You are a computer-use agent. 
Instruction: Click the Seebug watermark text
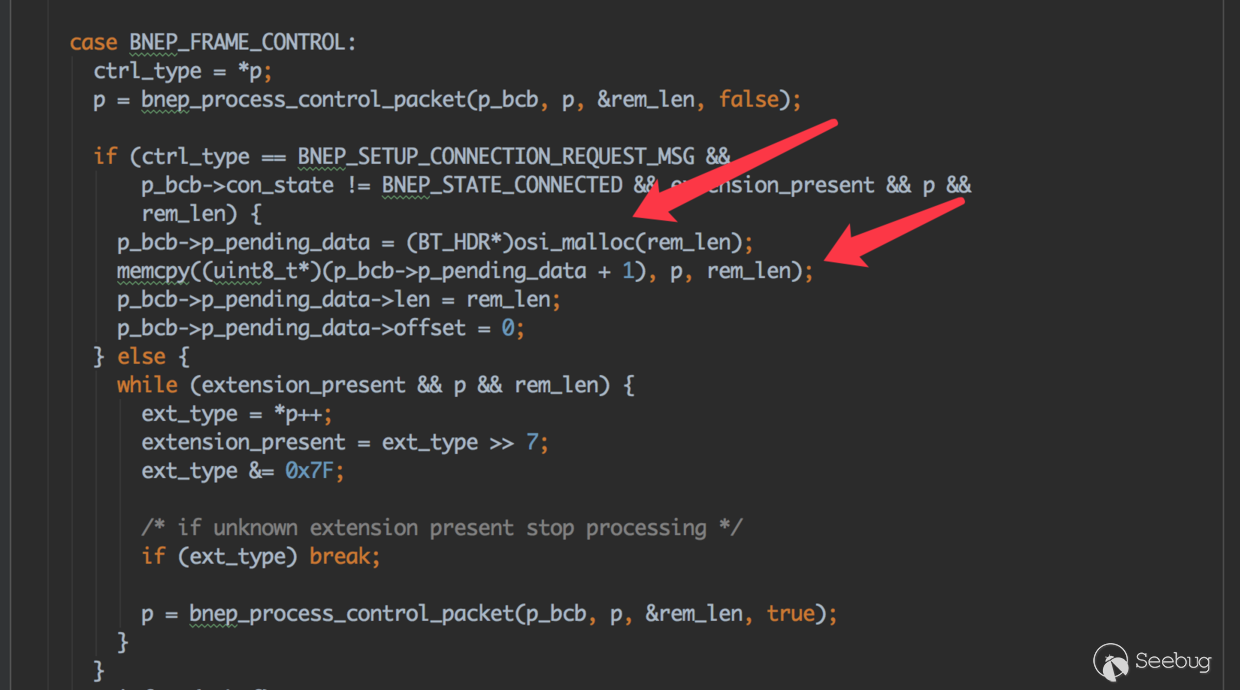[1173, 661]
